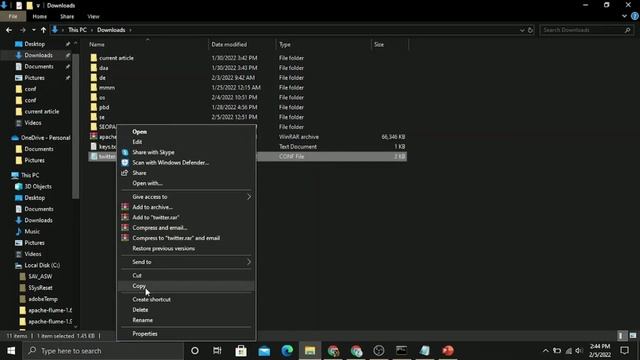This screenshot has width=640, height=360.
Task: Expand the ribbon chevron
Action: tap(624, 16)
